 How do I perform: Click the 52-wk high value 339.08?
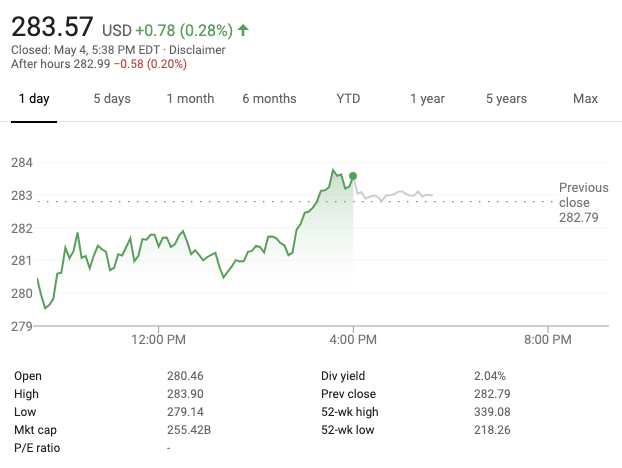click(x=491, y=411)
